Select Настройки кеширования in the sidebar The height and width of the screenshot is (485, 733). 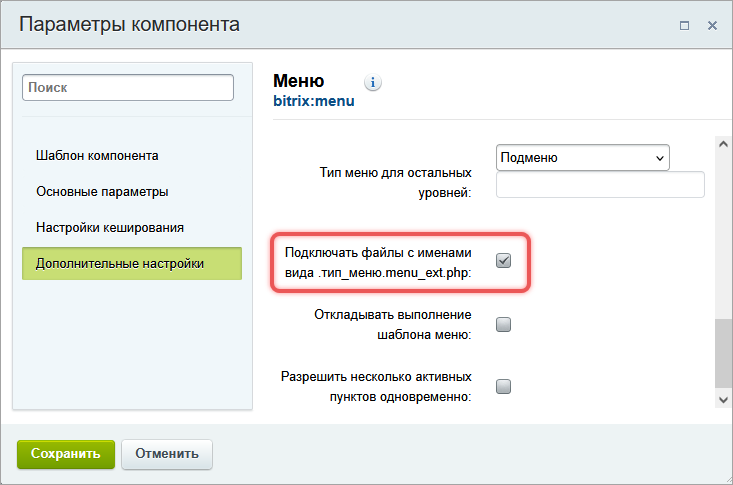[x=110, y=227]
